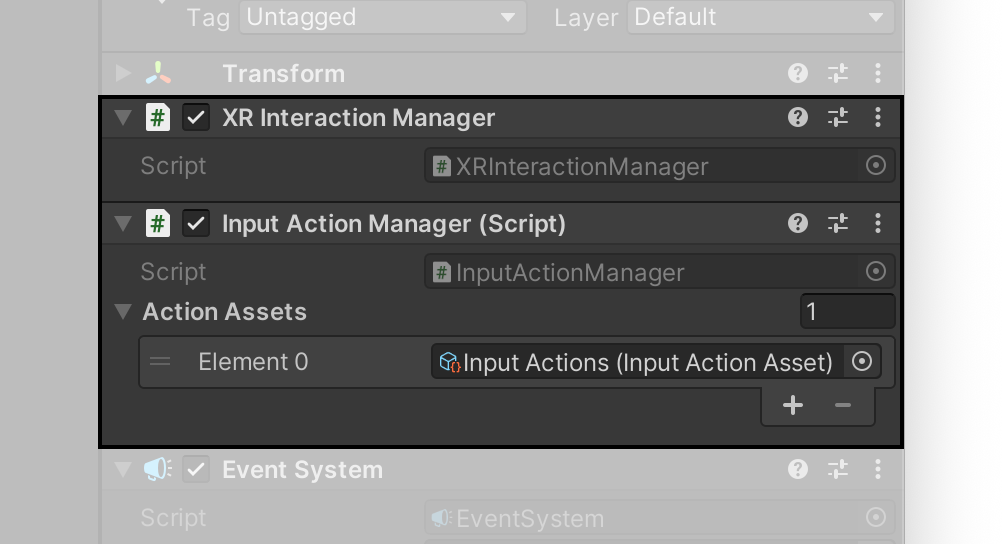Open presets for Input Action Manager component
This screenshot has width=1002, height=544.
click(x=838, y=224)
